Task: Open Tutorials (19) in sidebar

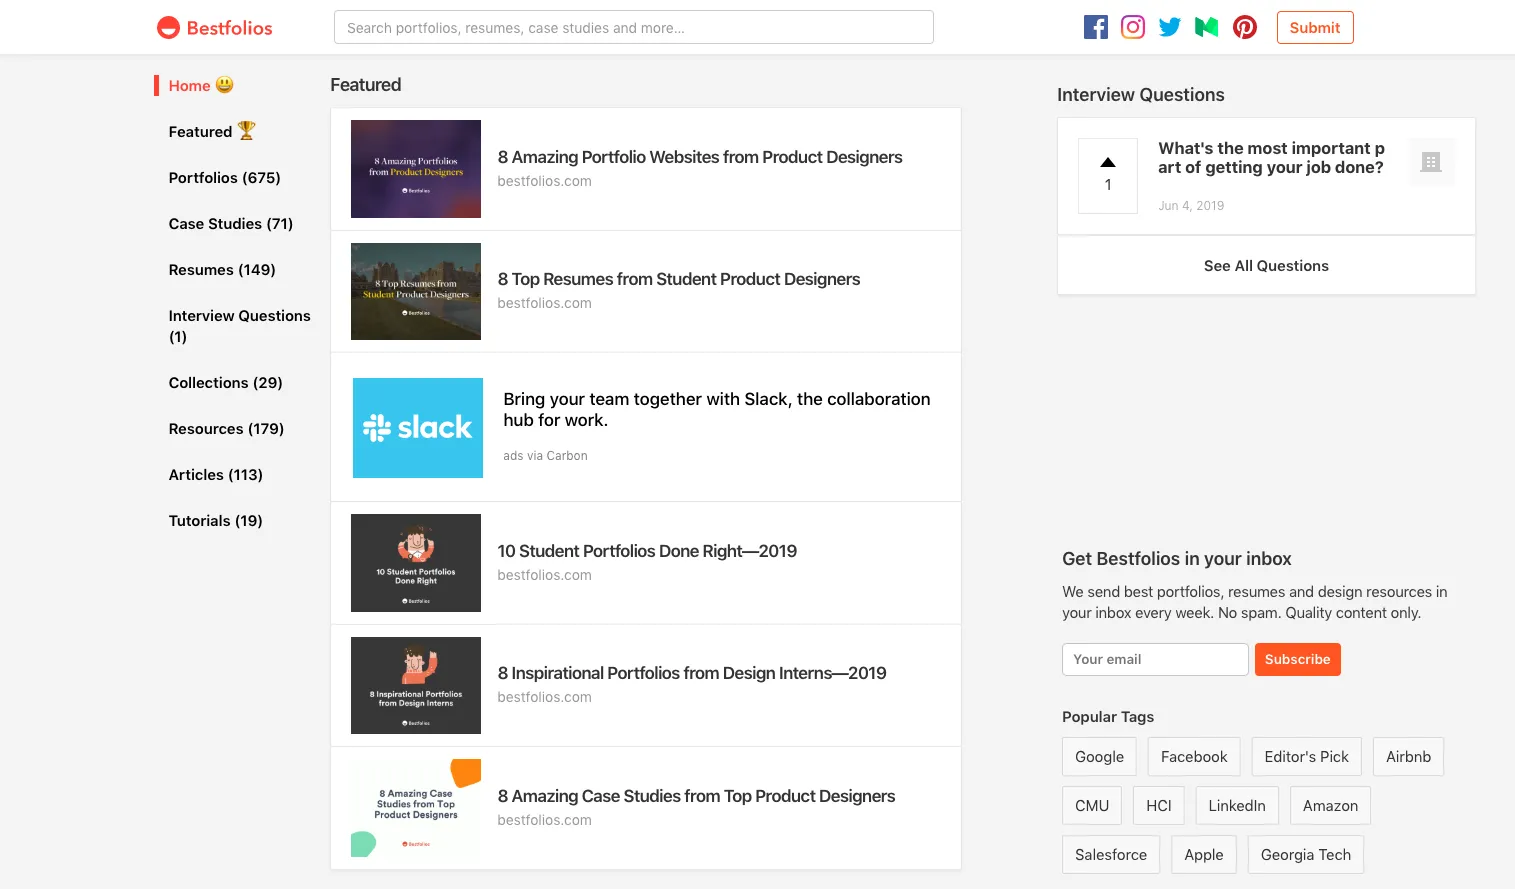Action: [215, 520]
